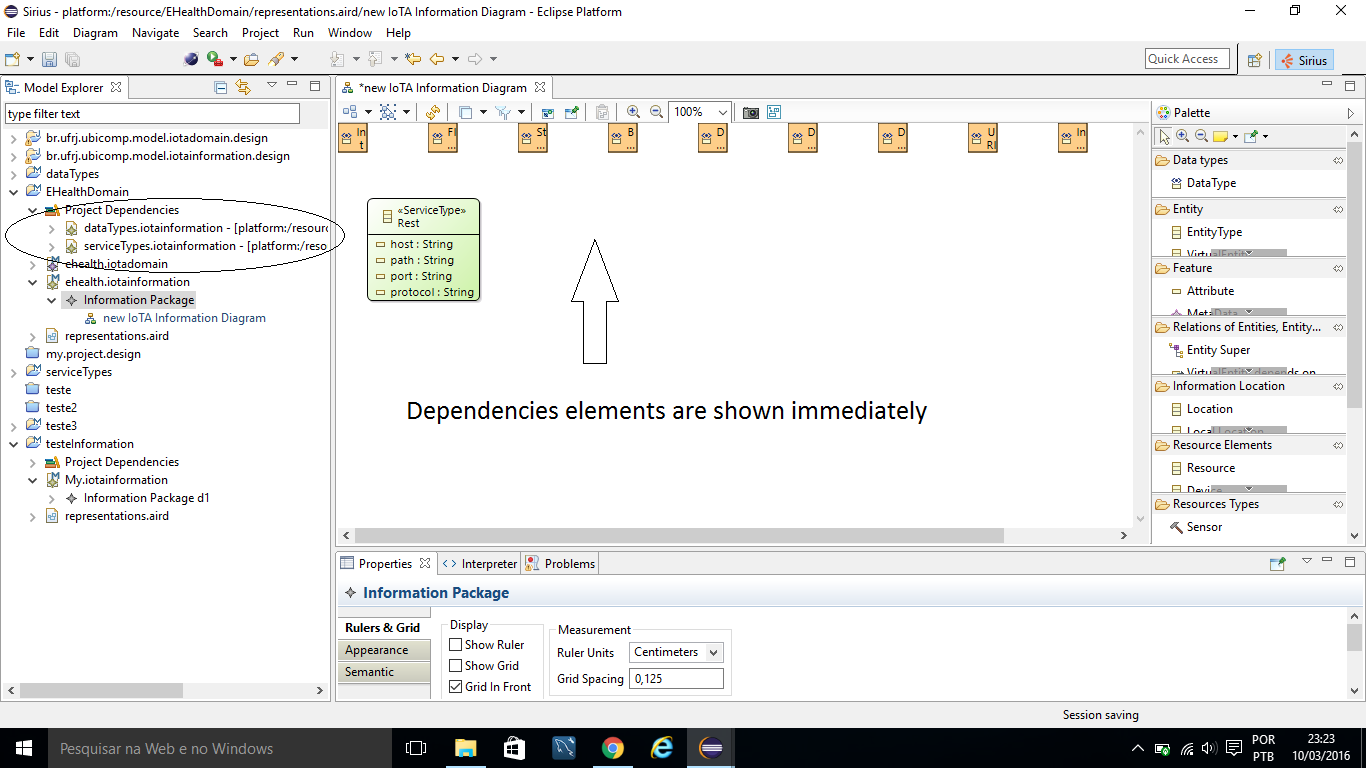1366x768 pixels.
Task: Expand the serviceTypes project tree node
Action: point(14,372)
